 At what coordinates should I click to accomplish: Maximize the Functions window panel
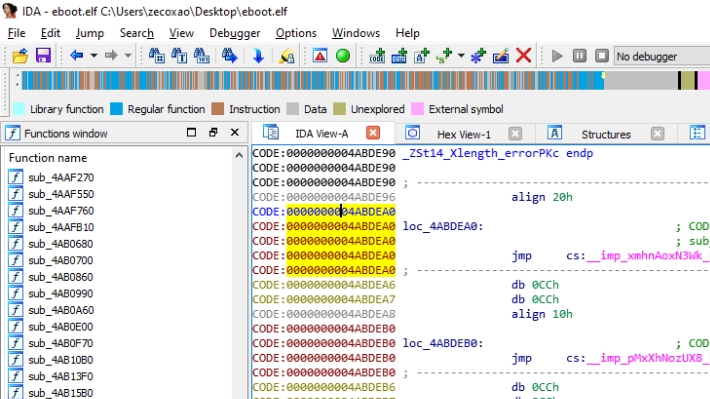[x=191, y=132]
